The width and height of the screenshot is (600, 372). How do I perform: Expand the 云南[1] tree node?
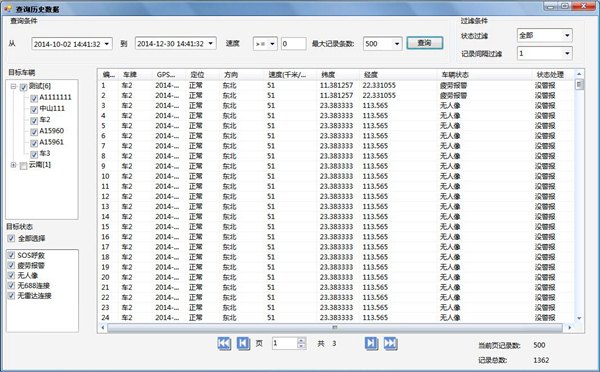pos(14,165)
